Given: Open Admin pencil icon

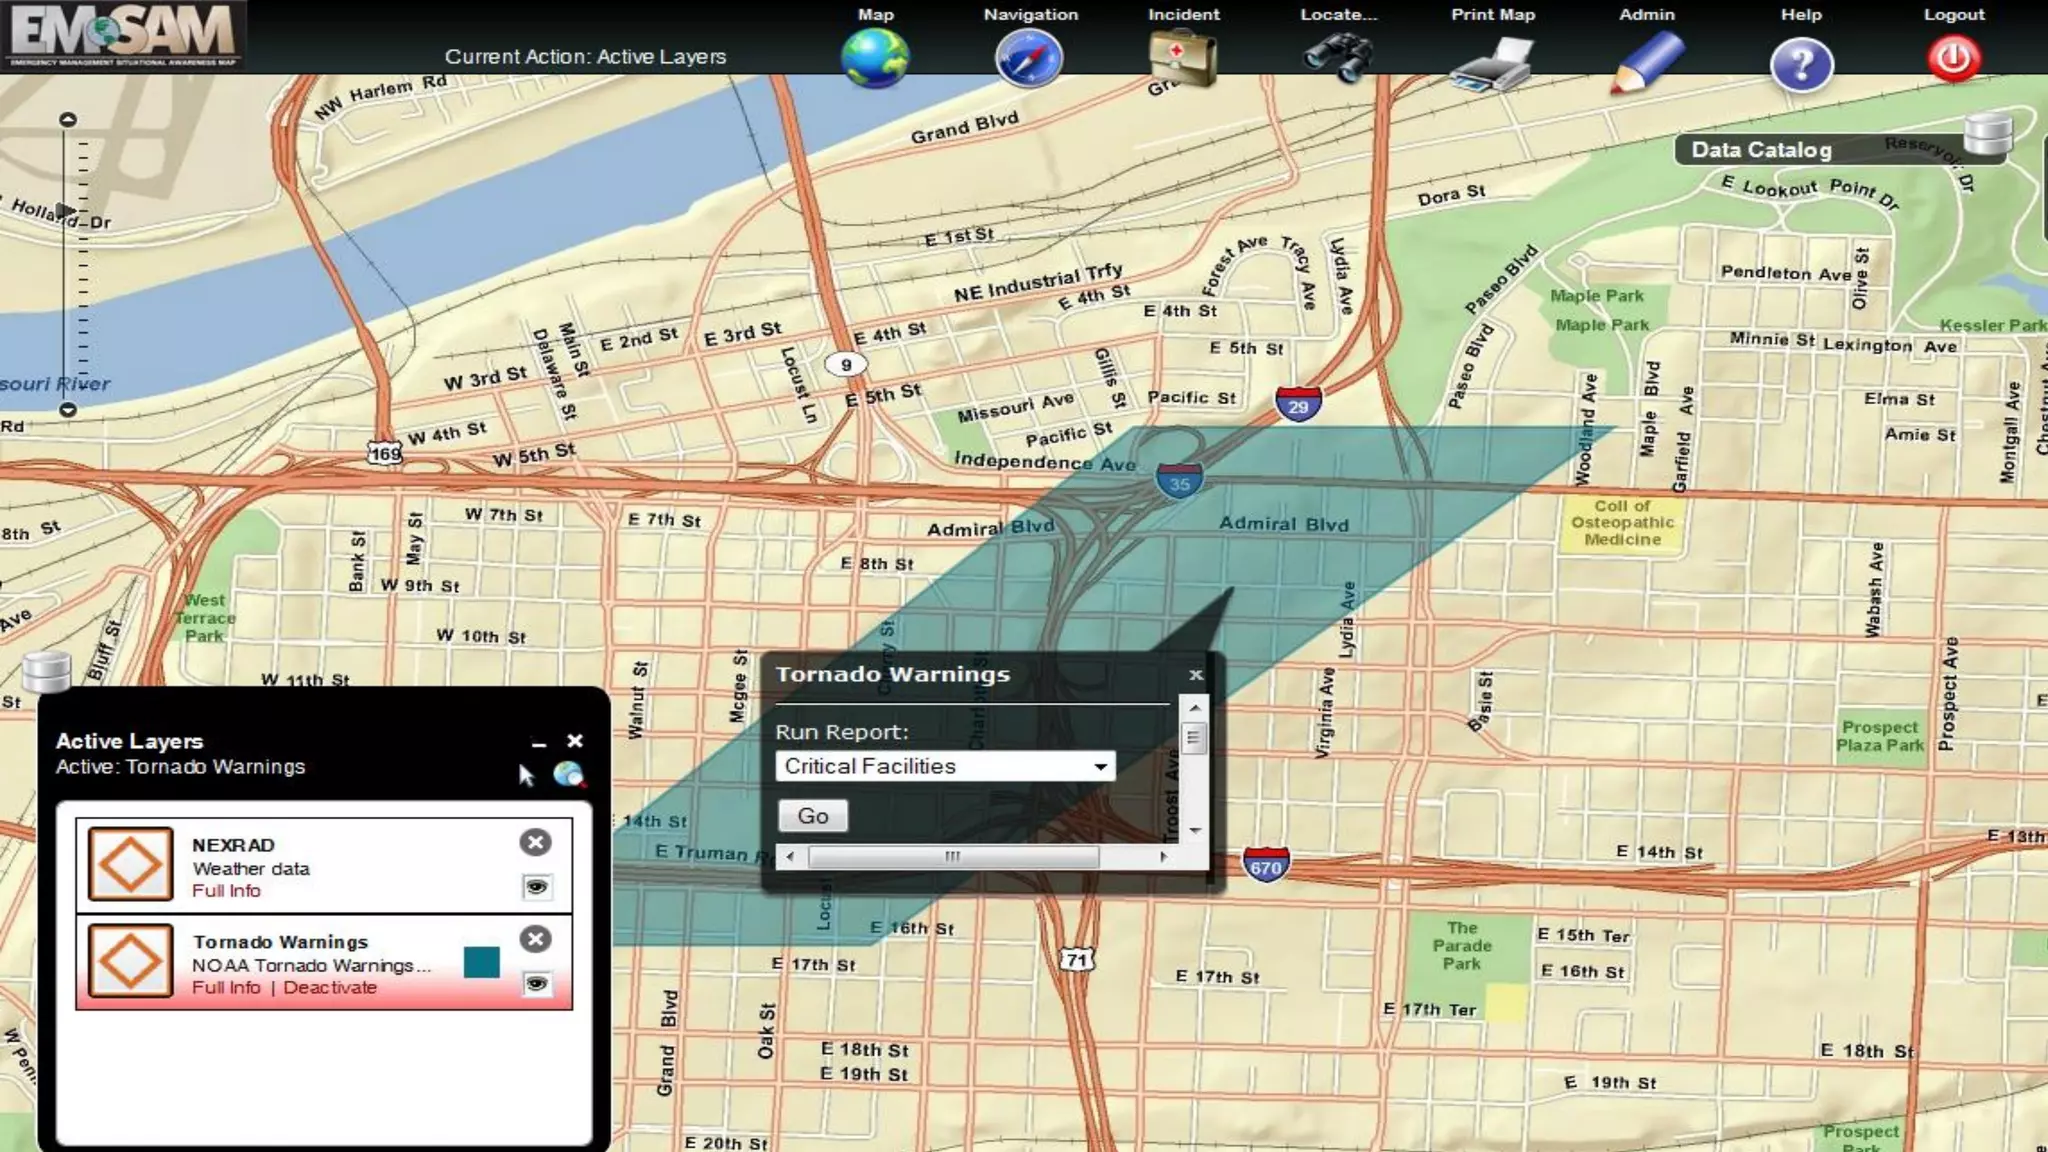Looking at the screenshot, I should click(x=1646, y=62).
